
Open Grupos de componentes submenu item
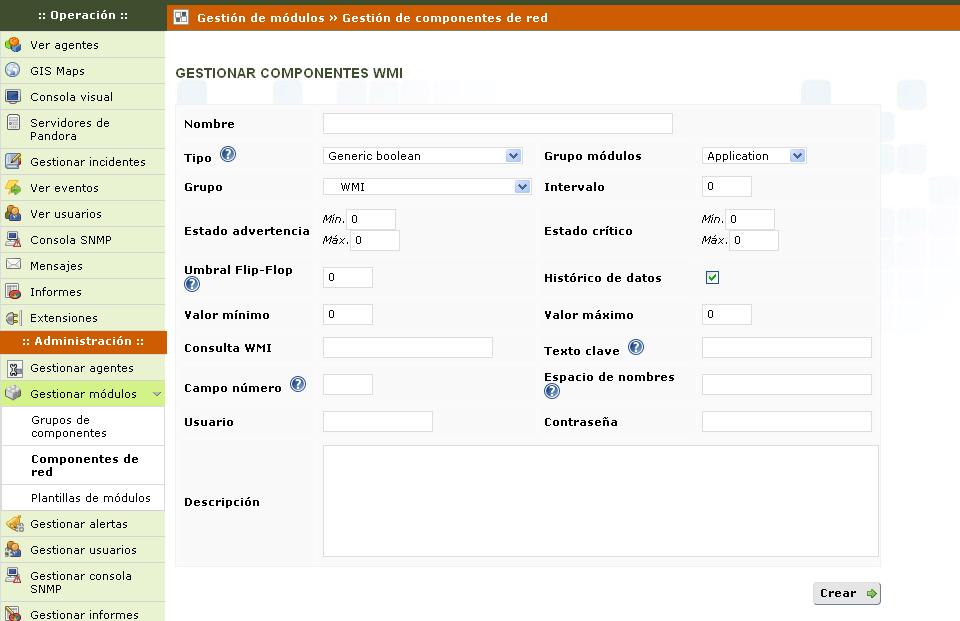click(x=68, y=427)
